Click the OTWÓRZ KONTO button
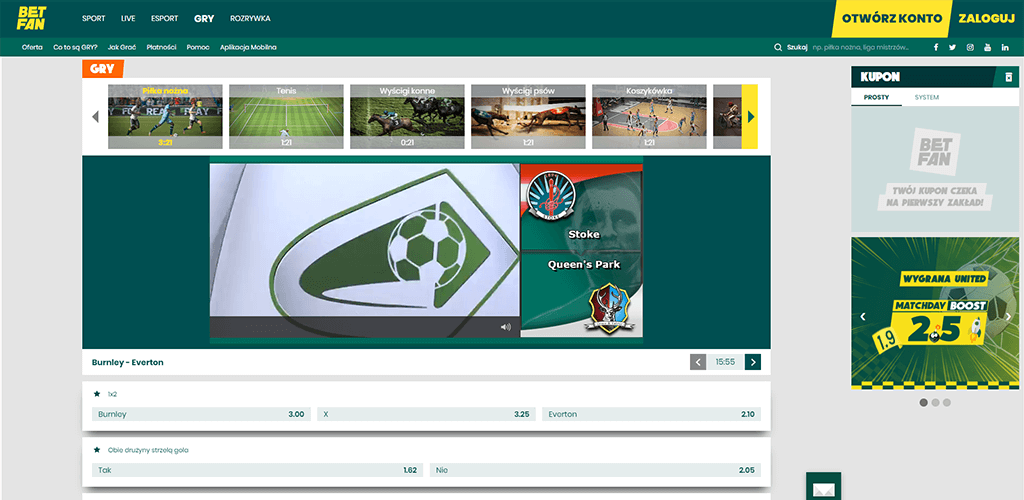This screenshot has height=500, width=1024. [891, 18]
